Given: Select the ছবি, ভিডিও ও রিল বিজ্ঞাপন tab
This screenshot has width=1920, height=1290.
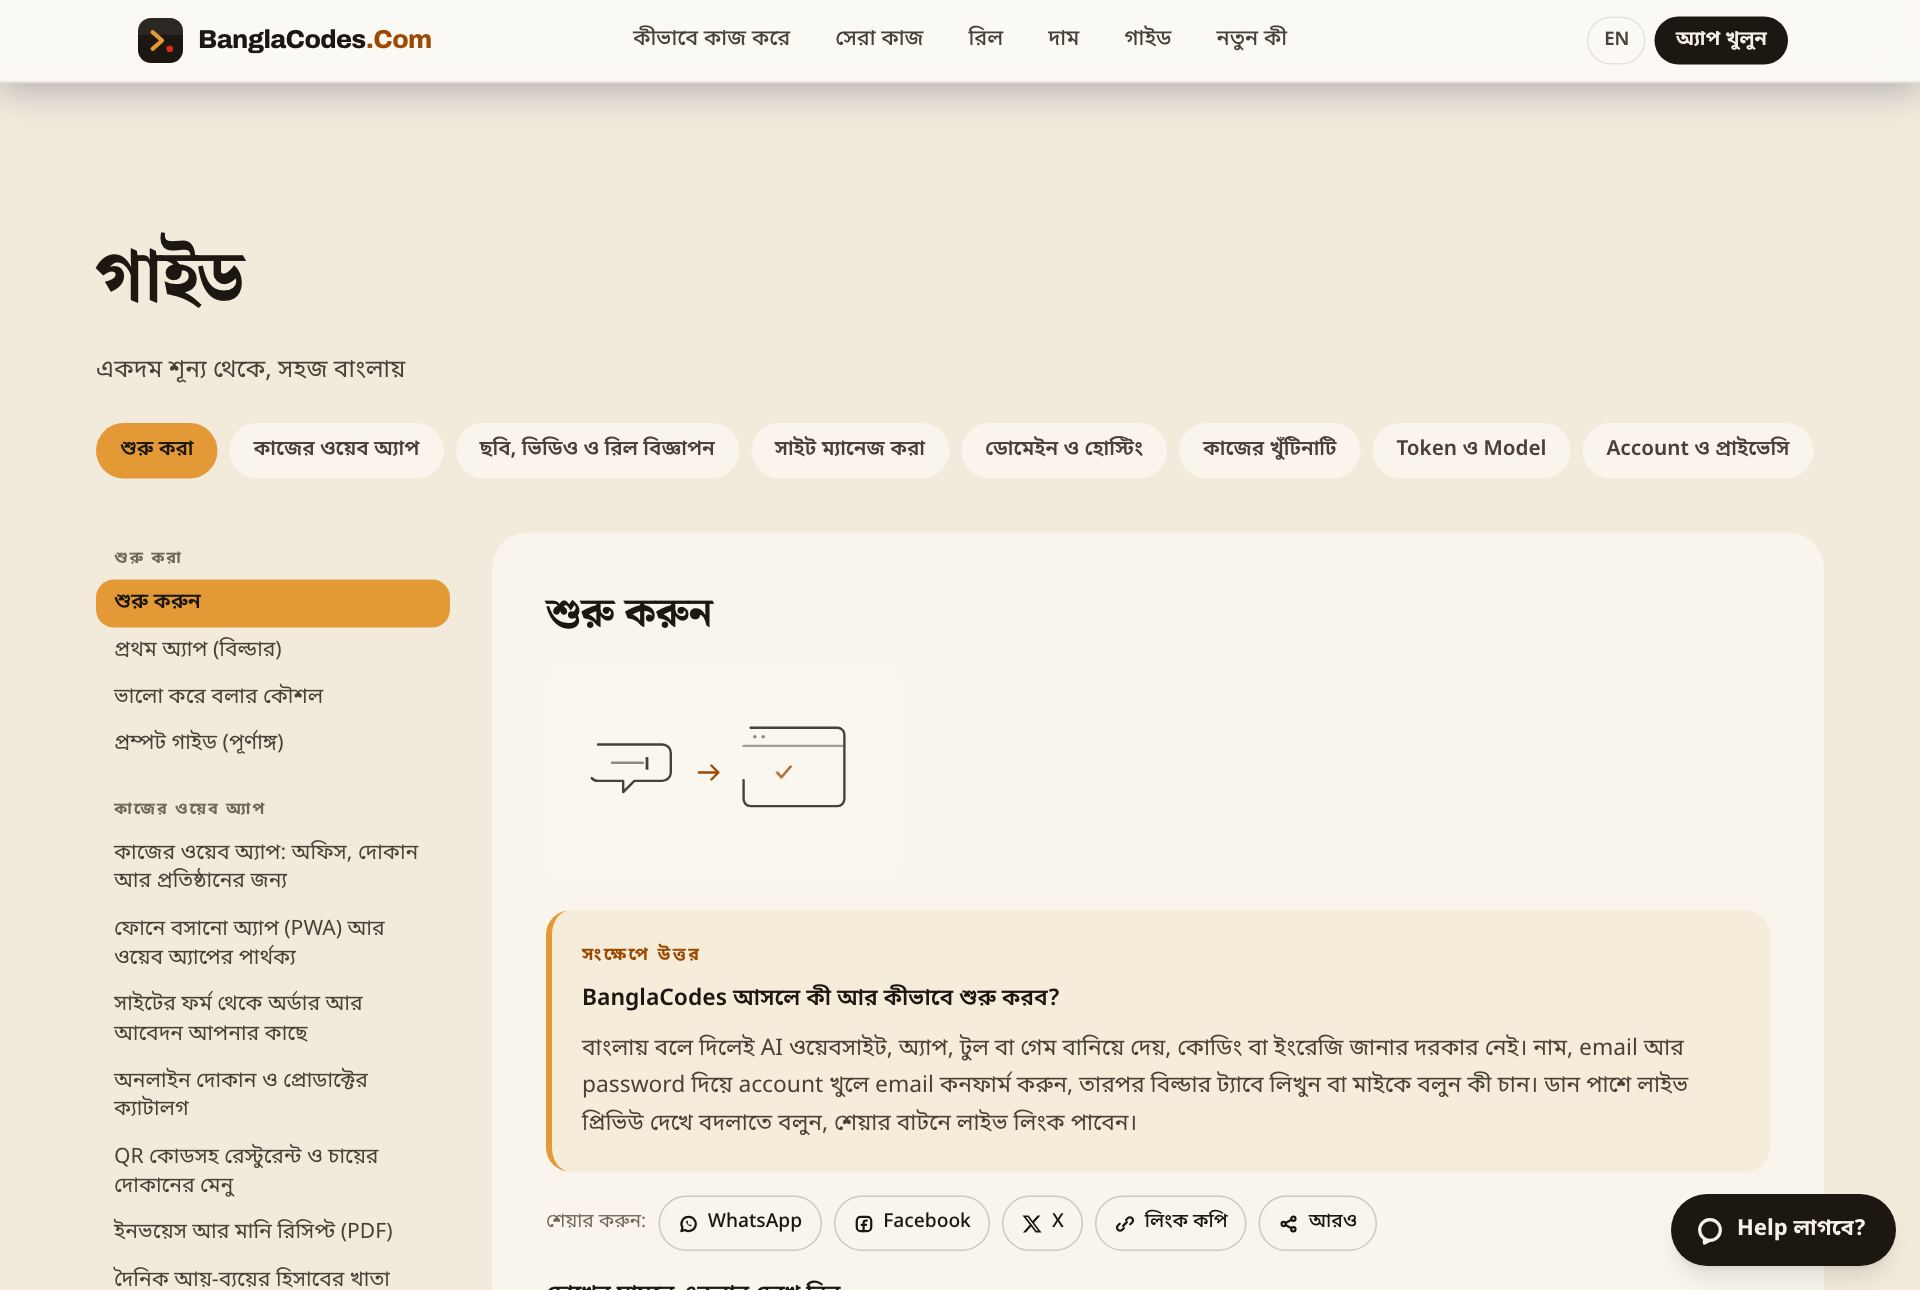Looking at the screenshot, I should [597, 450].
